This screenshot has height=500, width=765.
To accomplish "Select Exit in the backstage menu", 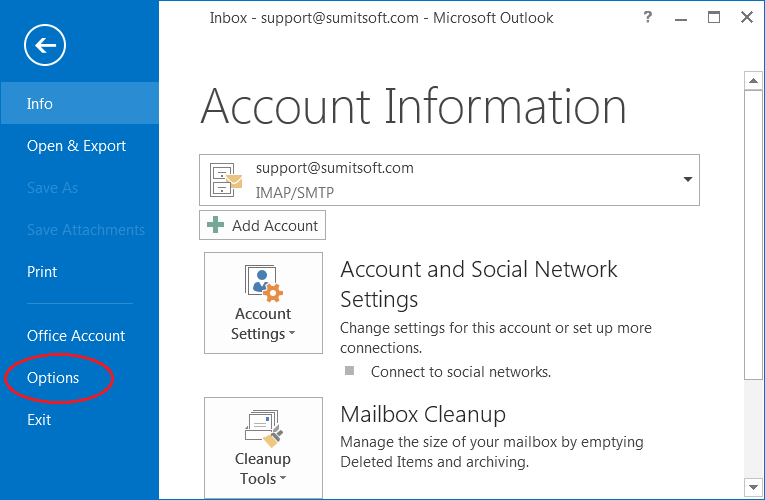I will point(39,420).
